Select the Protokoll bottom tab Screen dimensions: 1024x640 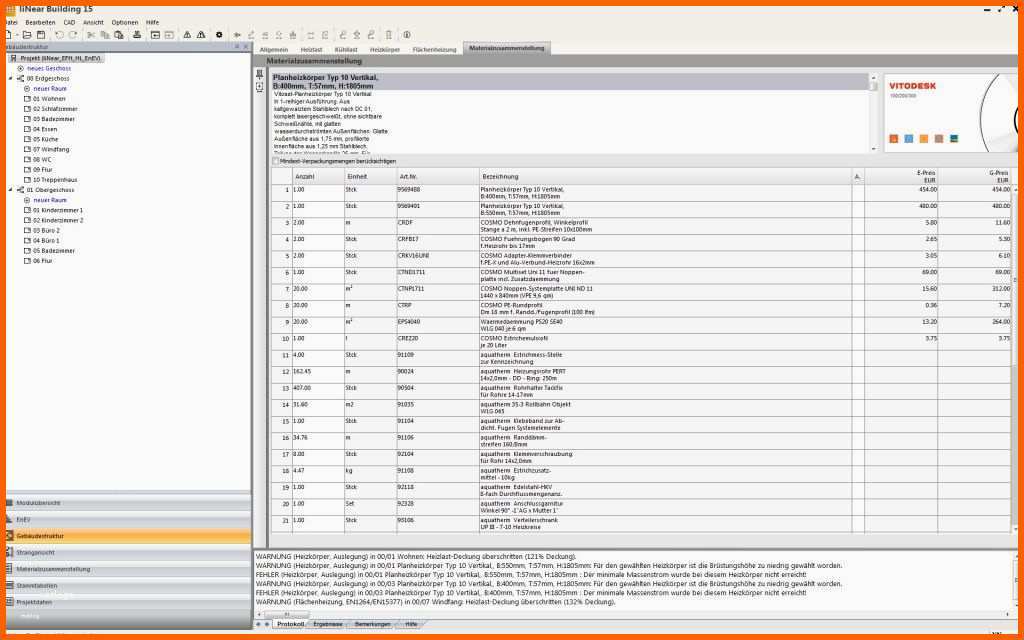(x=291, y=624)
